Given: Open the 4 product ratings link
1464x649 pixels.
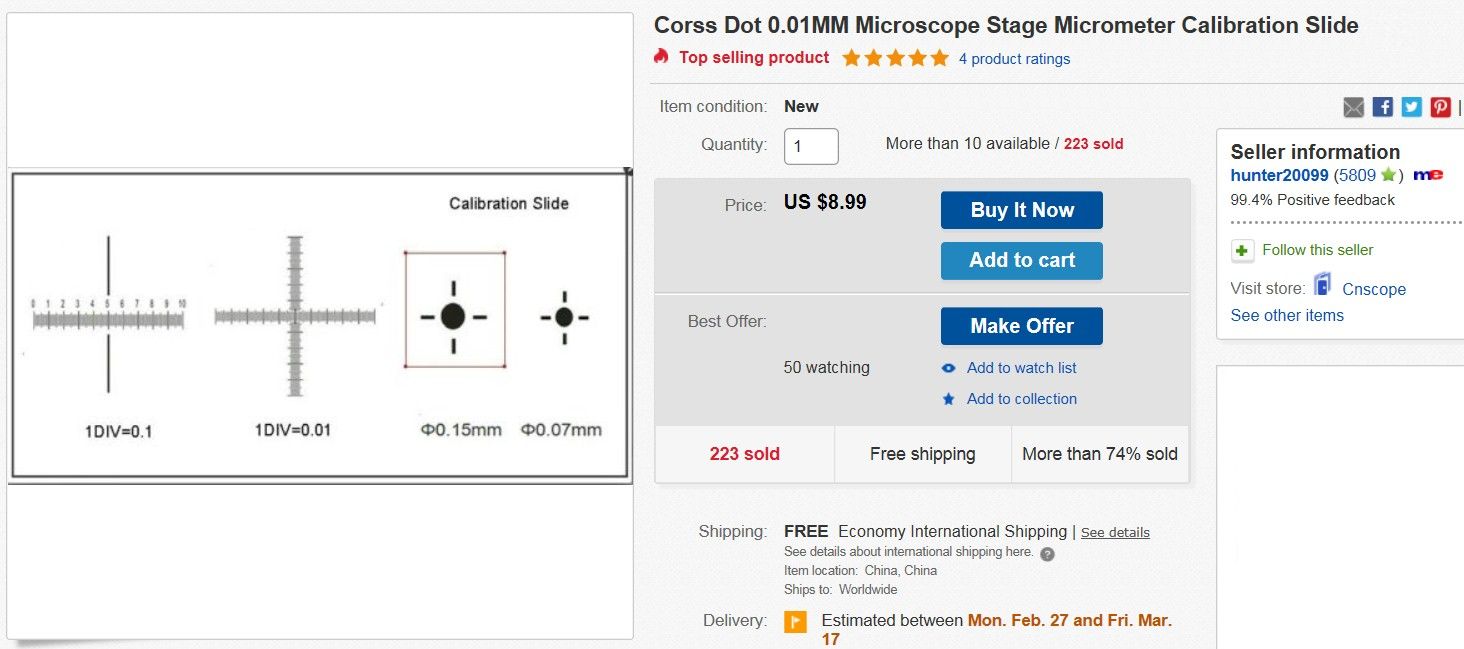Looking at the screenshot, I should click(x=1014, y=59).
